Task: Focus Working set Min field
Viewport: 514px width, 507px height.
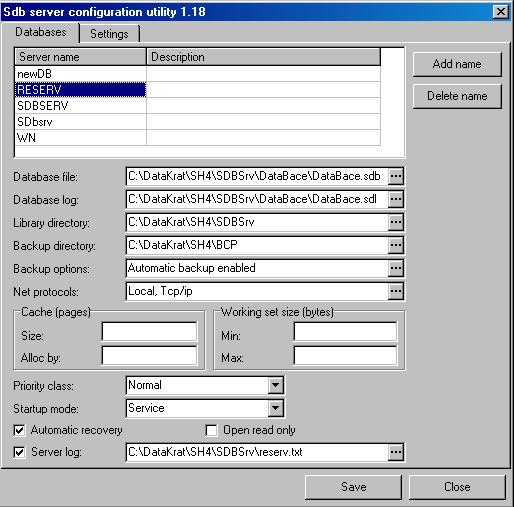Action: tap(345, 332)
